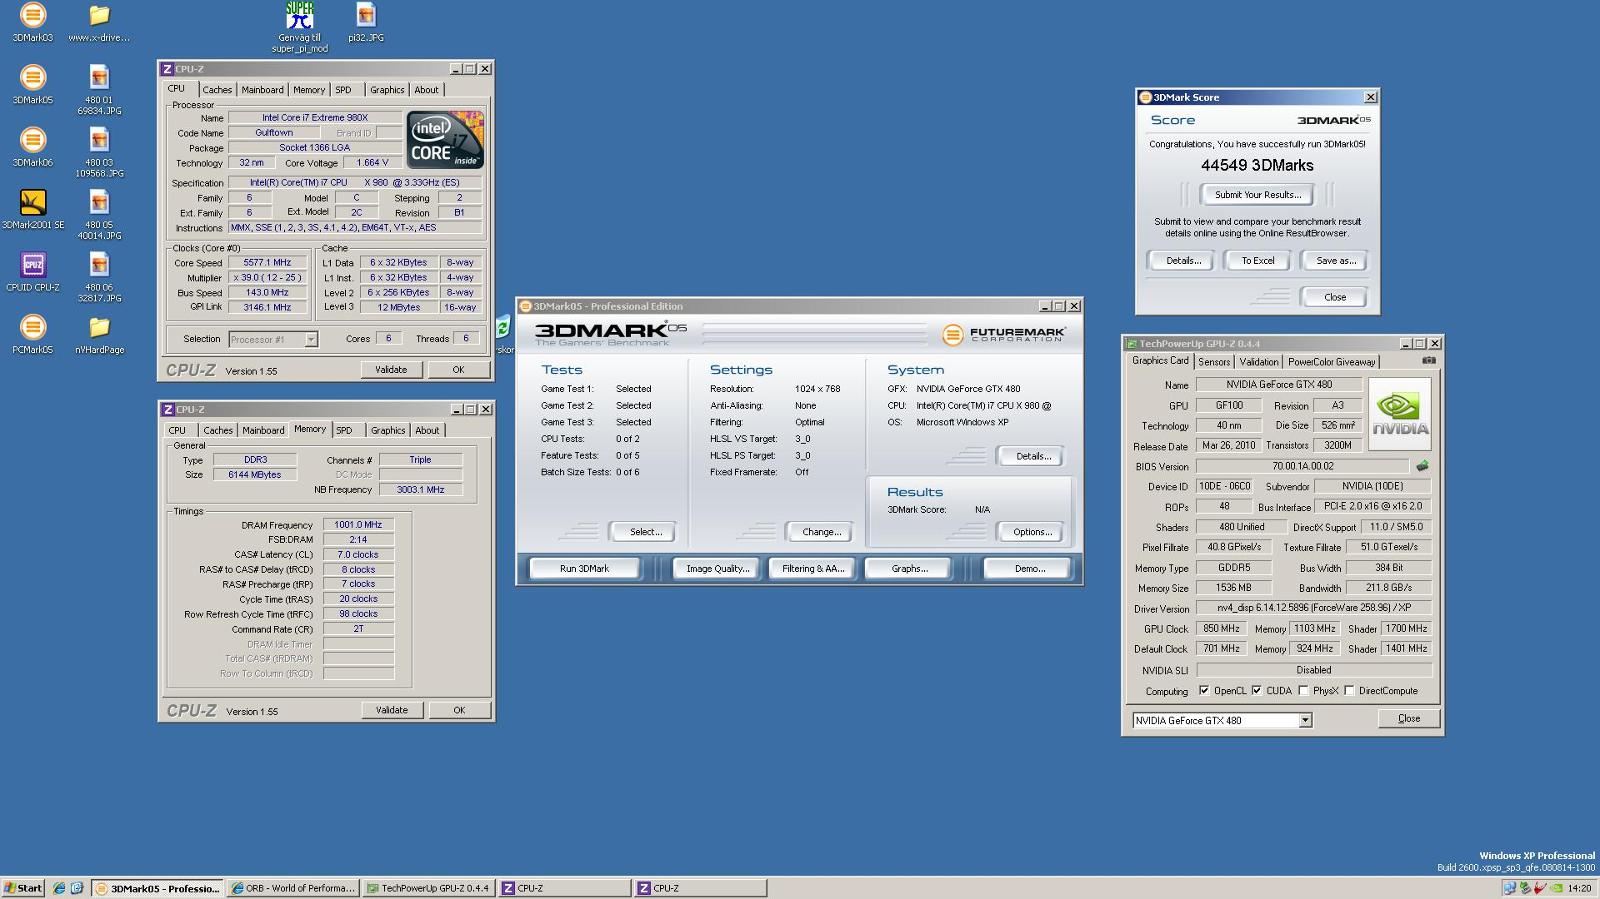
Task: Switch to the Sensors tab in GPU-Z
Action: pyautogui.click(x=1214, y=362)
